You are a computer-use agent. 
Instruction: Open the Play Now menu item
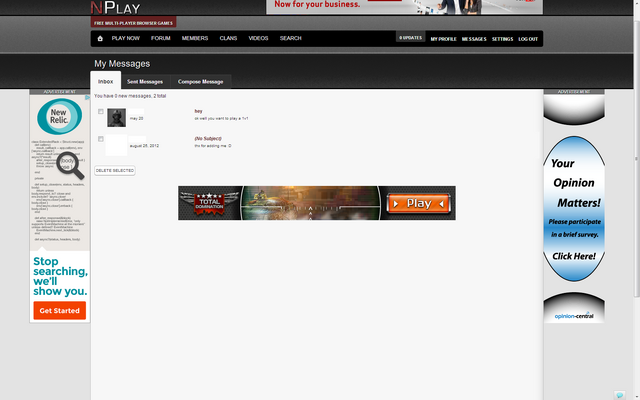pyautogui.click(x=126, y=38)
